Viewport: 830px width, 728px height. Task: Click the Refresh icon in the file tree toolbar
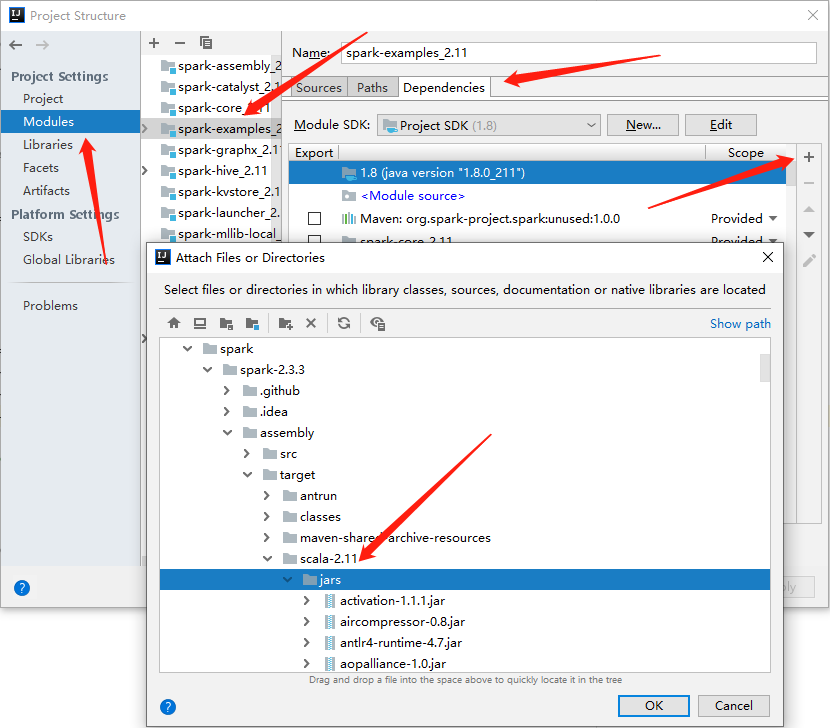[x=344, y=323]
